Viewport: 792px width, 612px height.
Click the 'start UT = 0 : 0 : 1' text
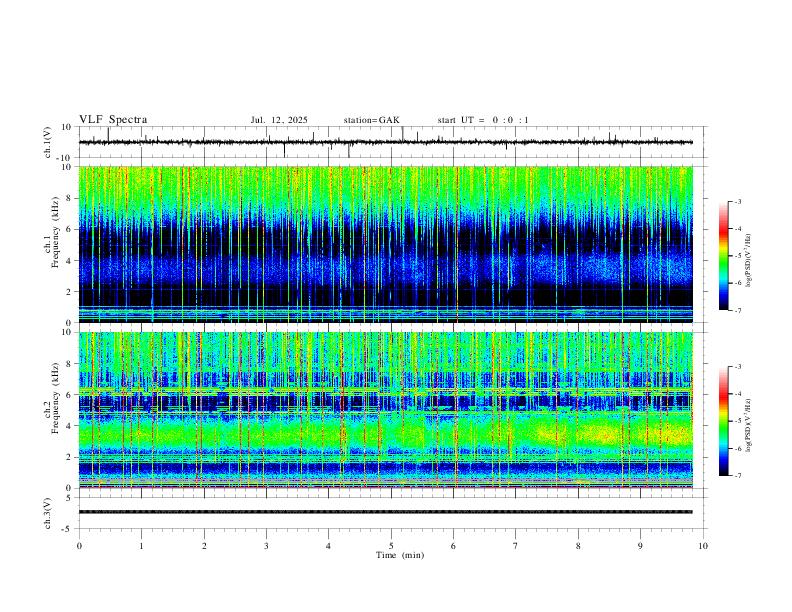[483, 120]
